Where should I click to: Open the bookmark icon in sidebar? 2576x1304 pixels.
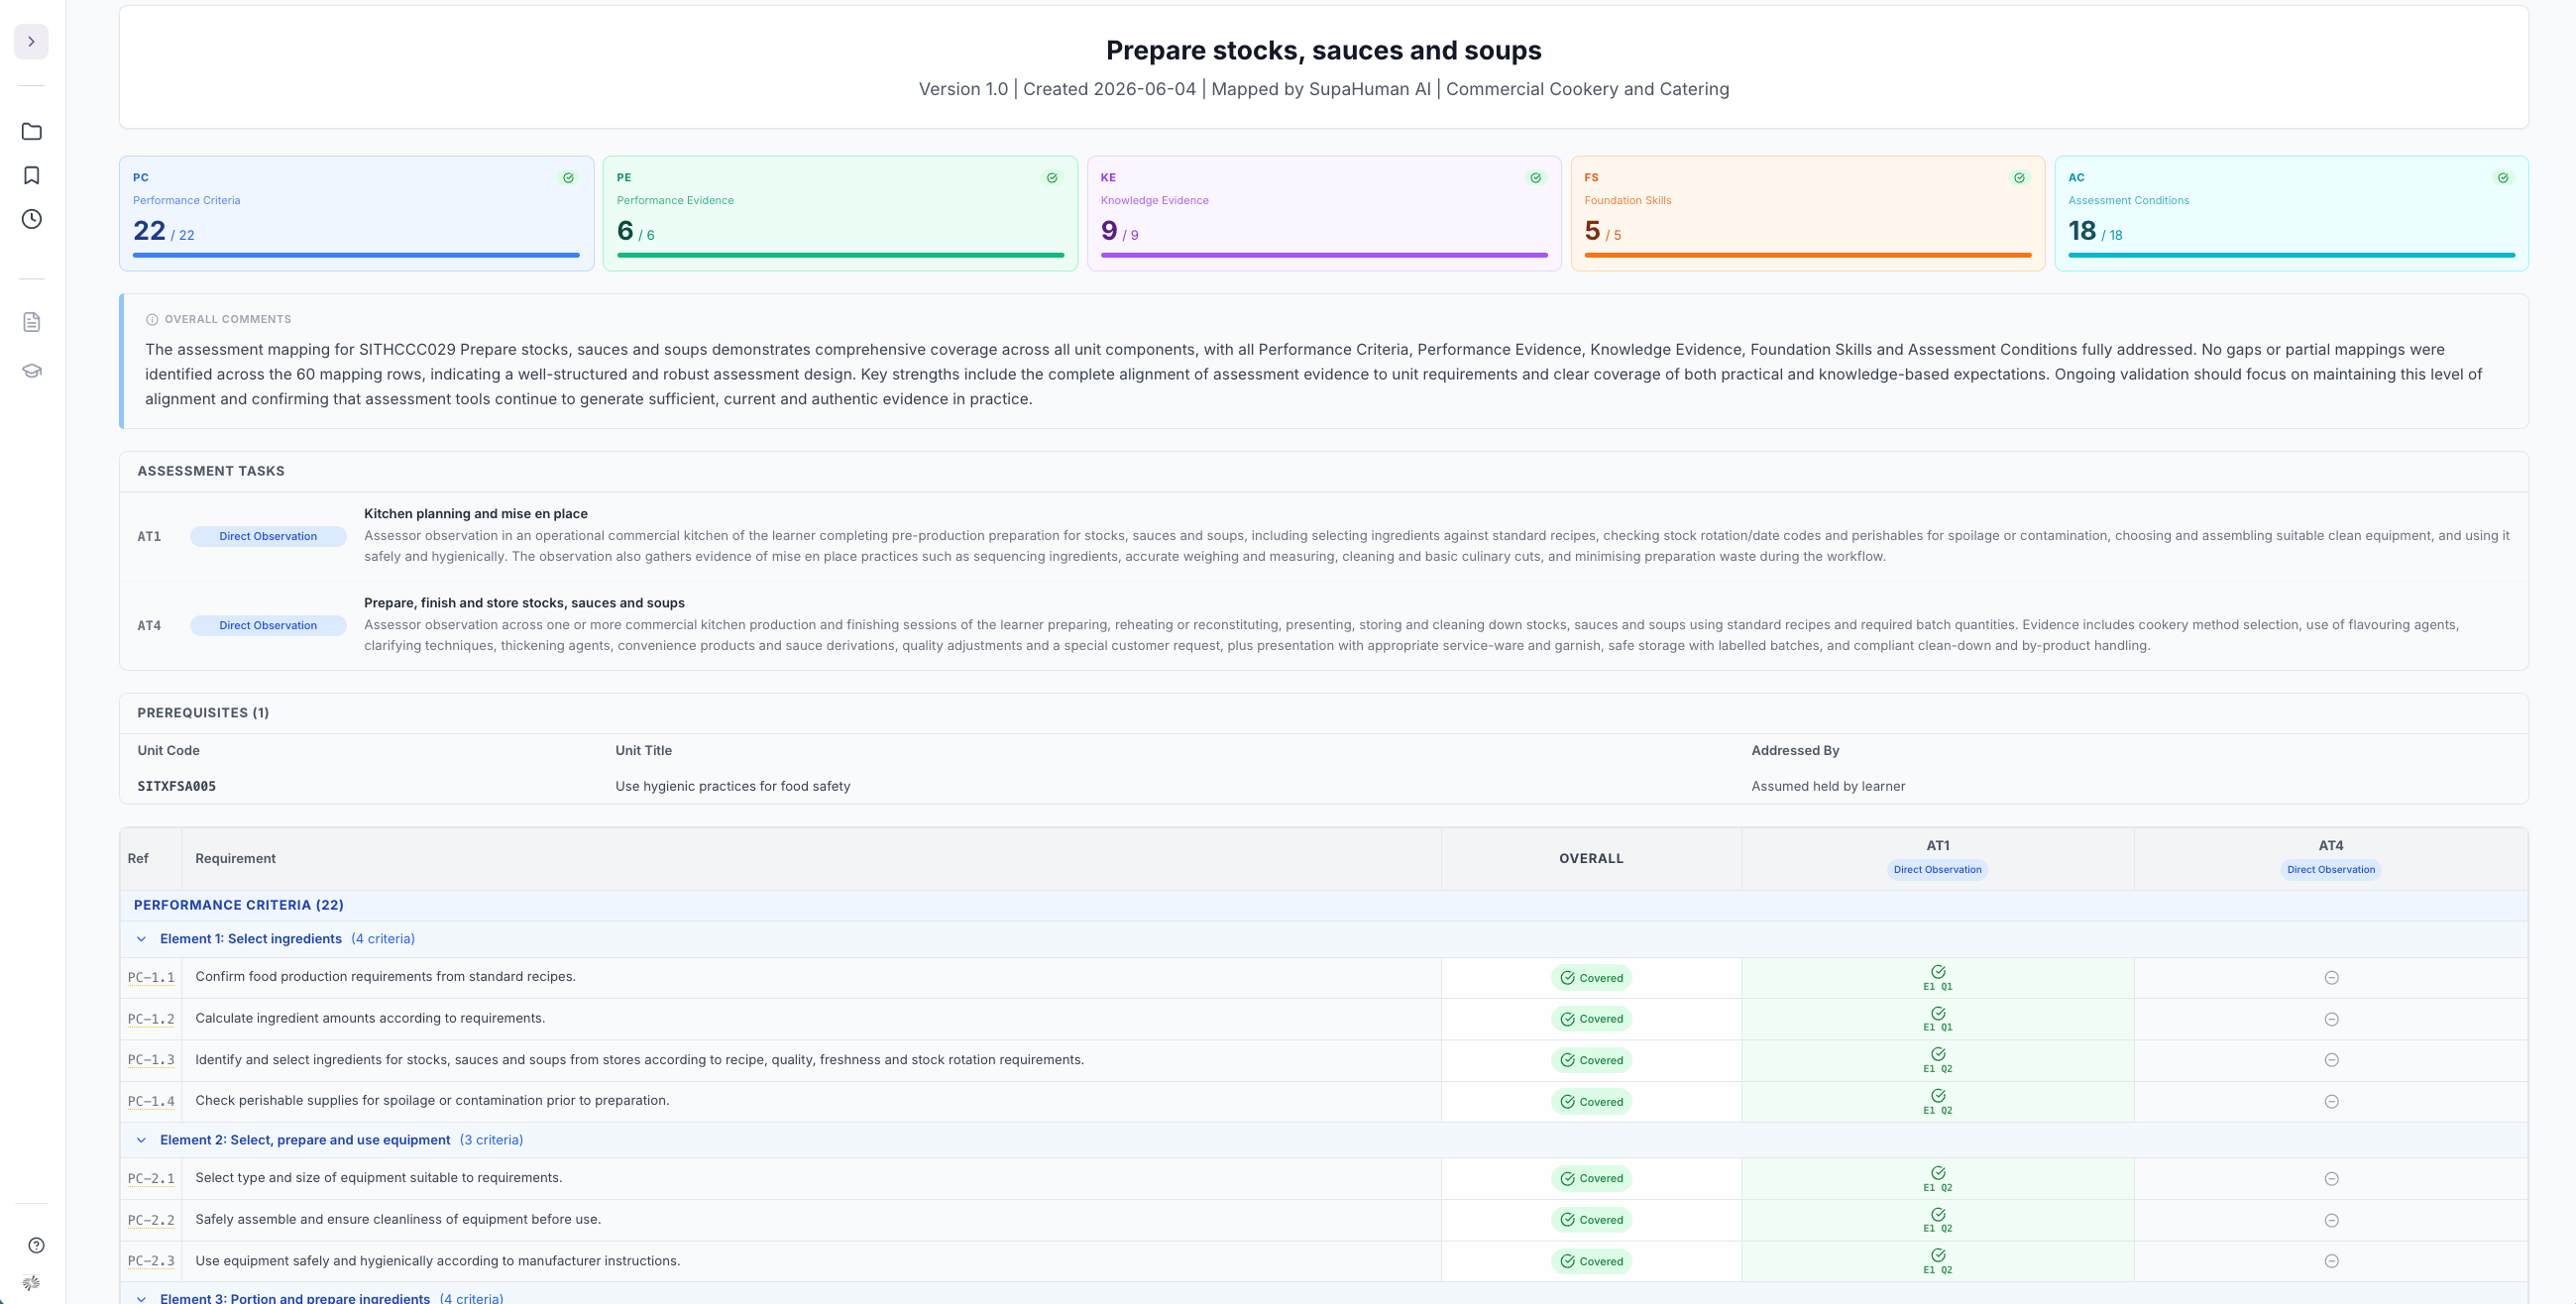click(32, 176)
